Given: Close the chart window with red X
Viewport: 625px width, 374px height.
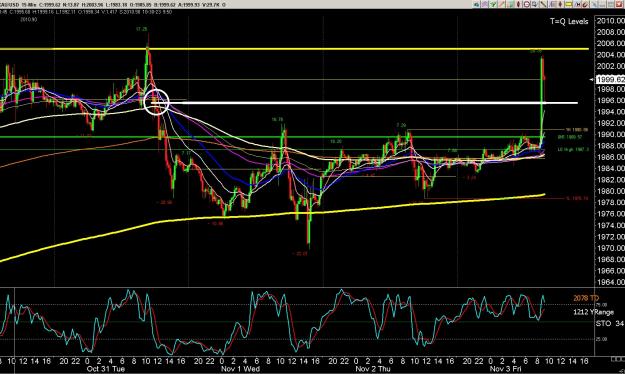Looking at the screenshot, I should click(x=619, y=4).
